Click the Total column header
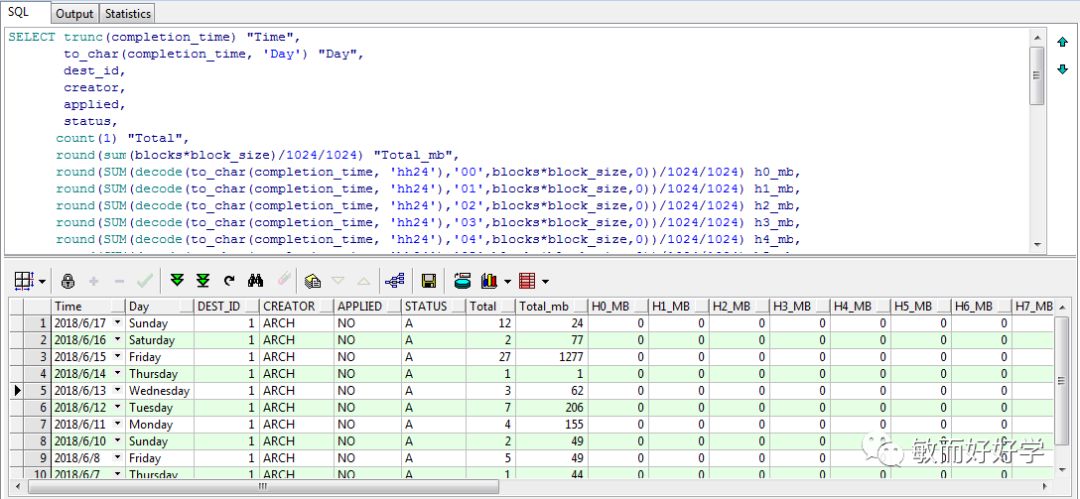 pyautogui.click(x=490, y=306)
